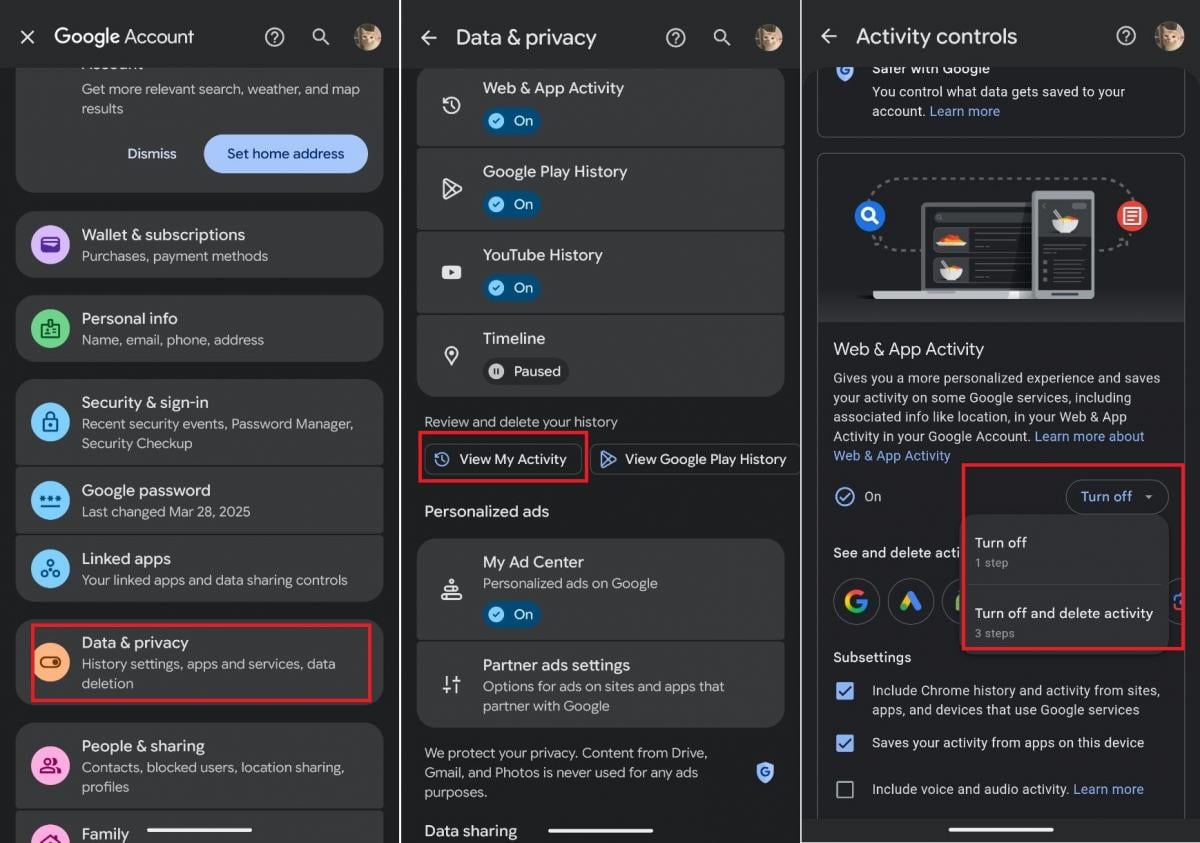The width and height of the screenshot is (1200, 843).
Task: Open the Turn off dropdown button
Action: point(1116,497)
